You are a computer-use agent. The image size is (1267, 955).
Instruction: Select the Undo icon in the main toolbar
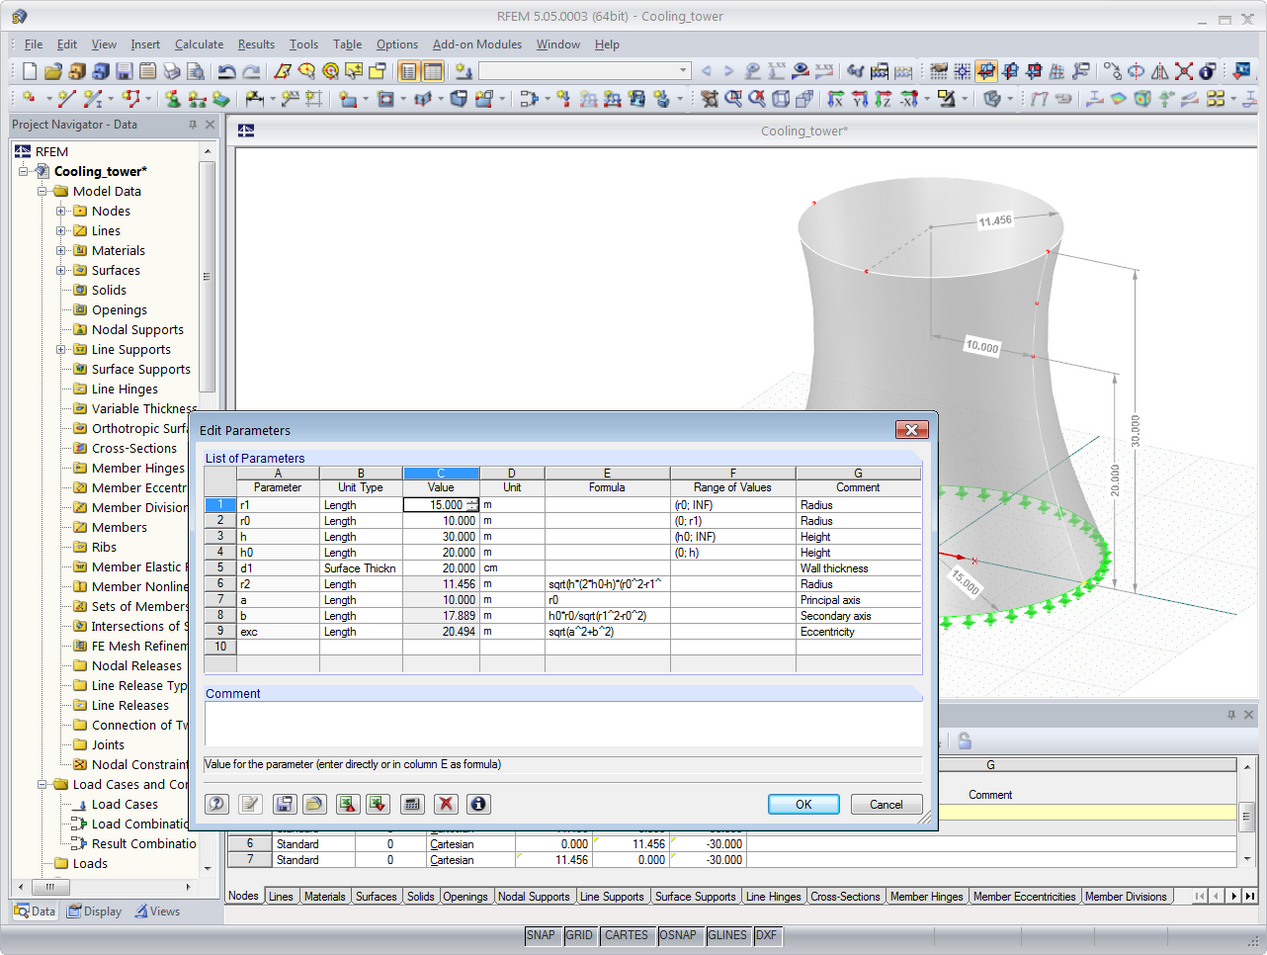225,71
